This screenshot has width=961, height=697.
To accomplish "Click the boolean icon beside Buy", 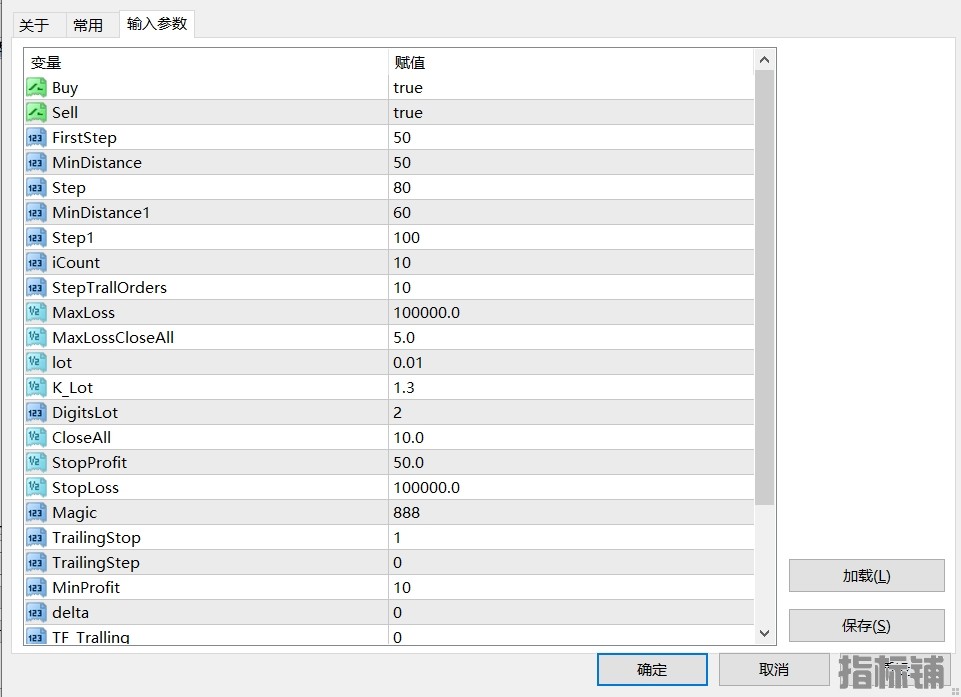I will 36,88.
